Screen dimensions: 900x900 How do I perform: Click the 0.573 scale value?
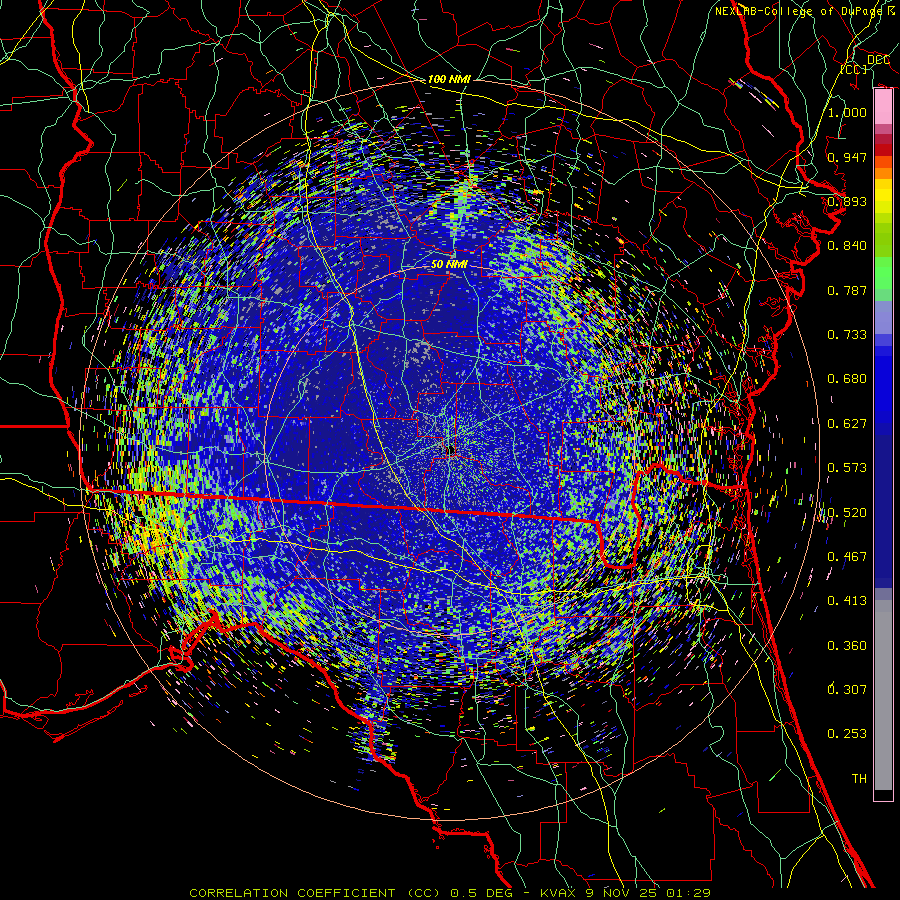[x=847, y=468]
